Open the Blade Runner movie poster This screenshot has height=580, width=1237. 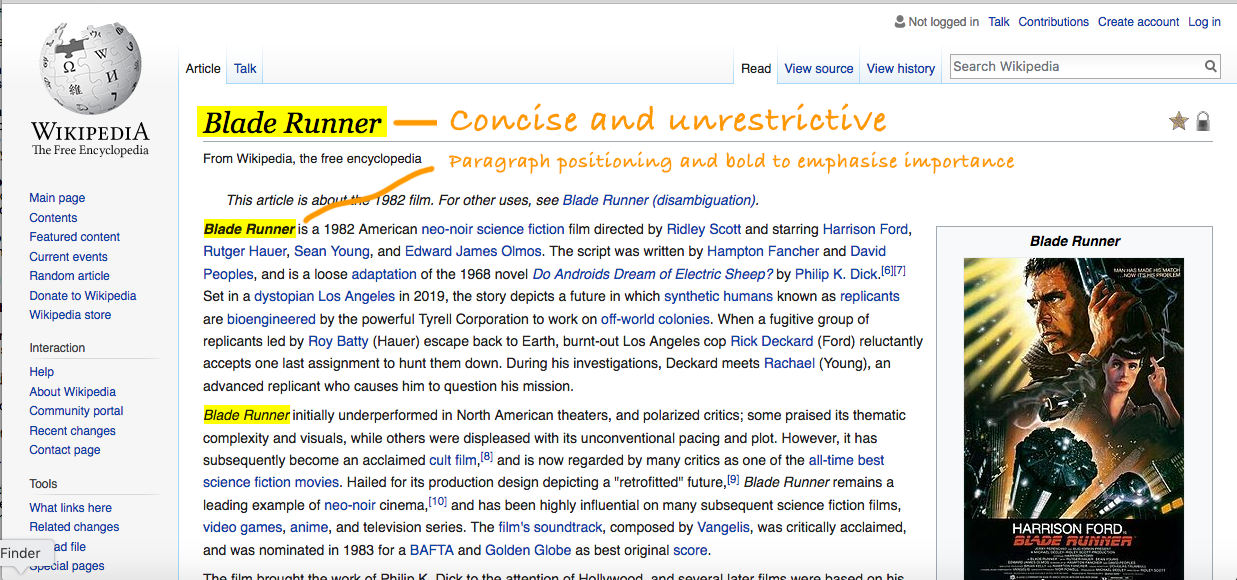[x=1074, y=405]
